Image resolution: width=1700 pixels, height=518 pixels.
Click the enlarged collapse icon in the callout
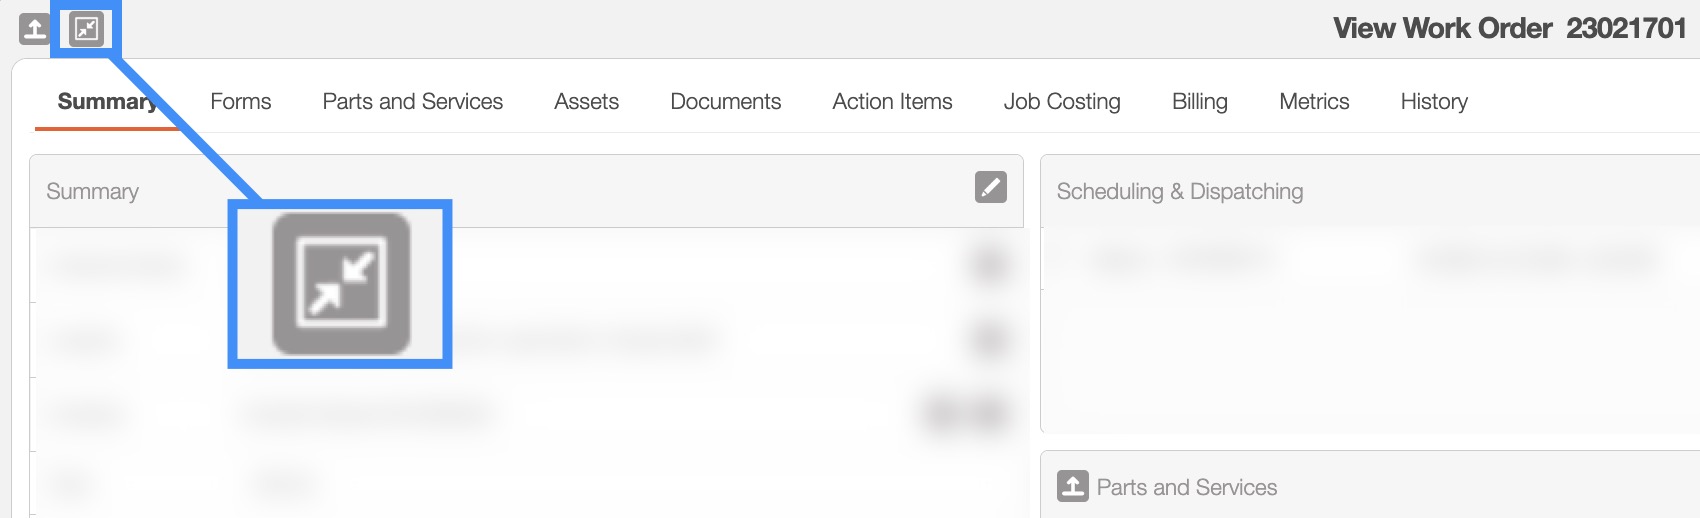(341, 284)
